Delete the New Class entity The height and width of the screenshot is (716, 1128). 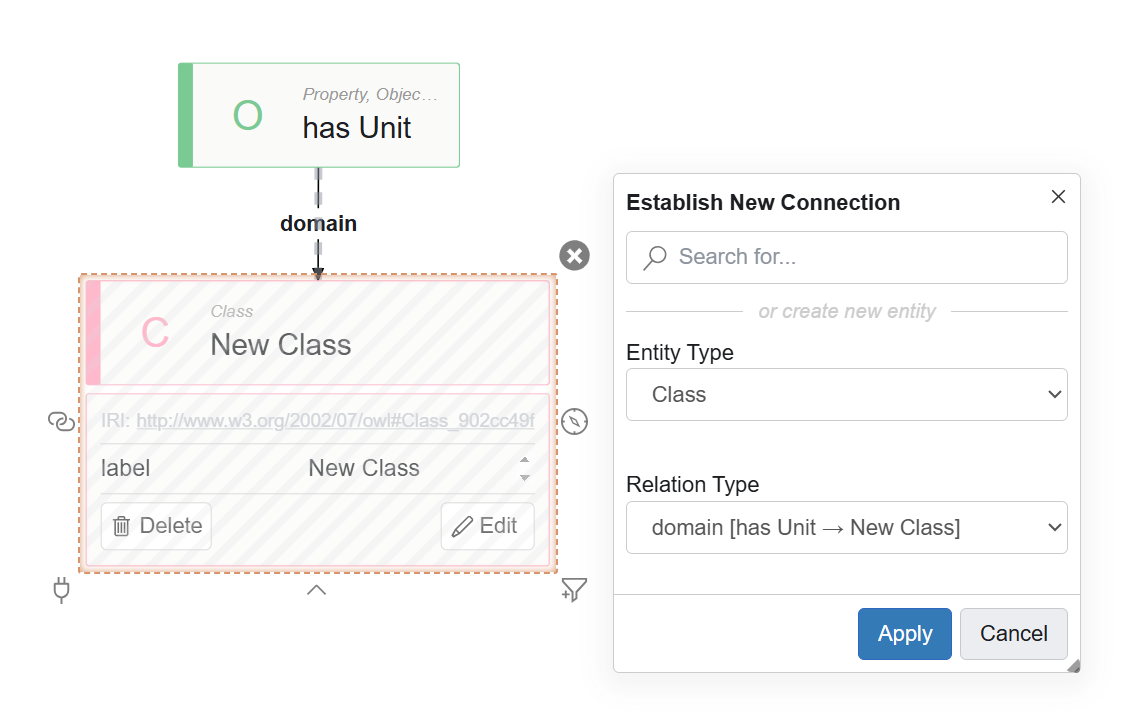(156, 526)
